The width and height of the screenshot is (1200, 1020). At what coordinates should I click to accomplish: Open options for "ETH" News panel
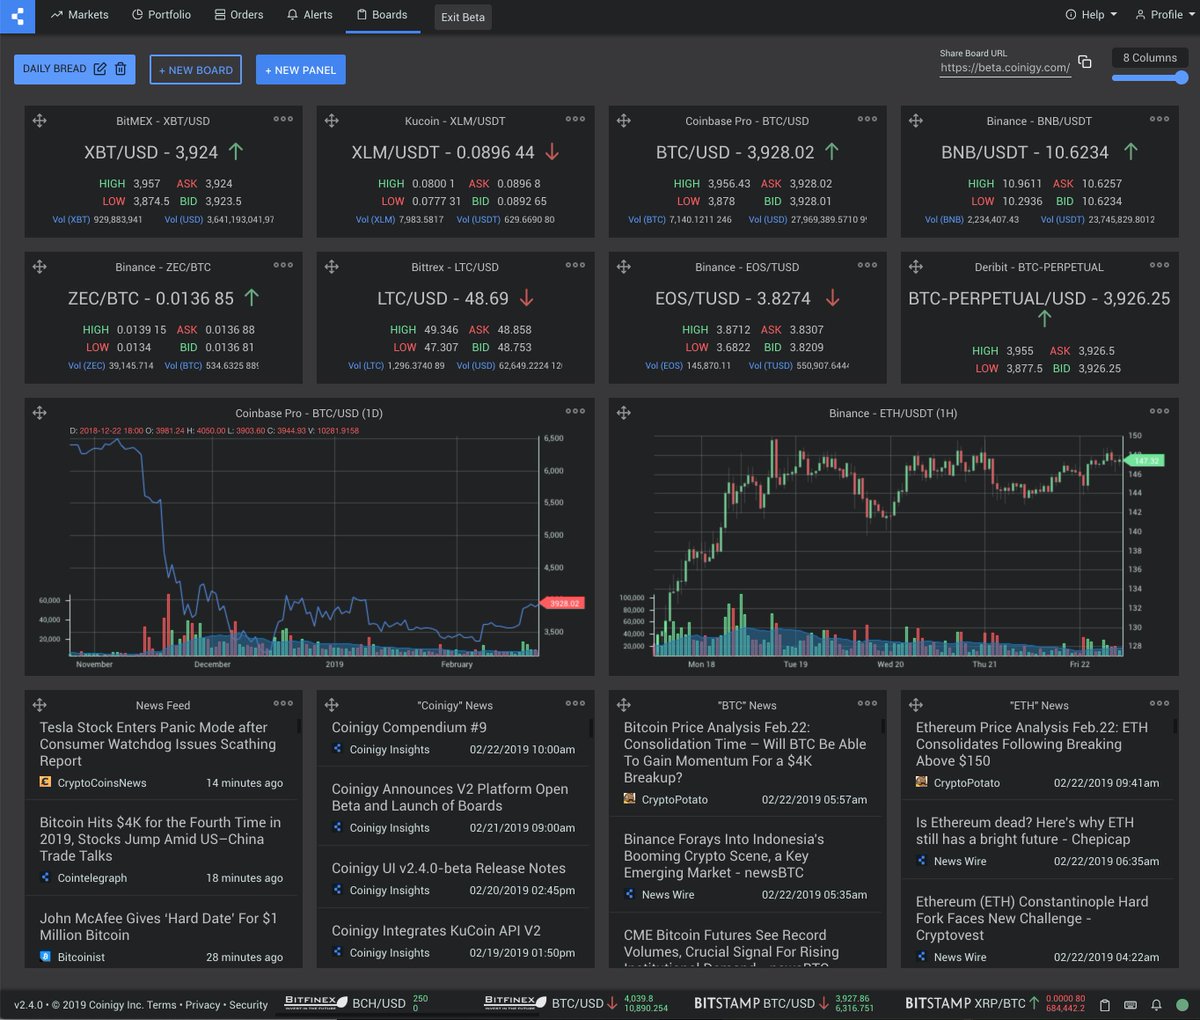[x=1159, y=703]
